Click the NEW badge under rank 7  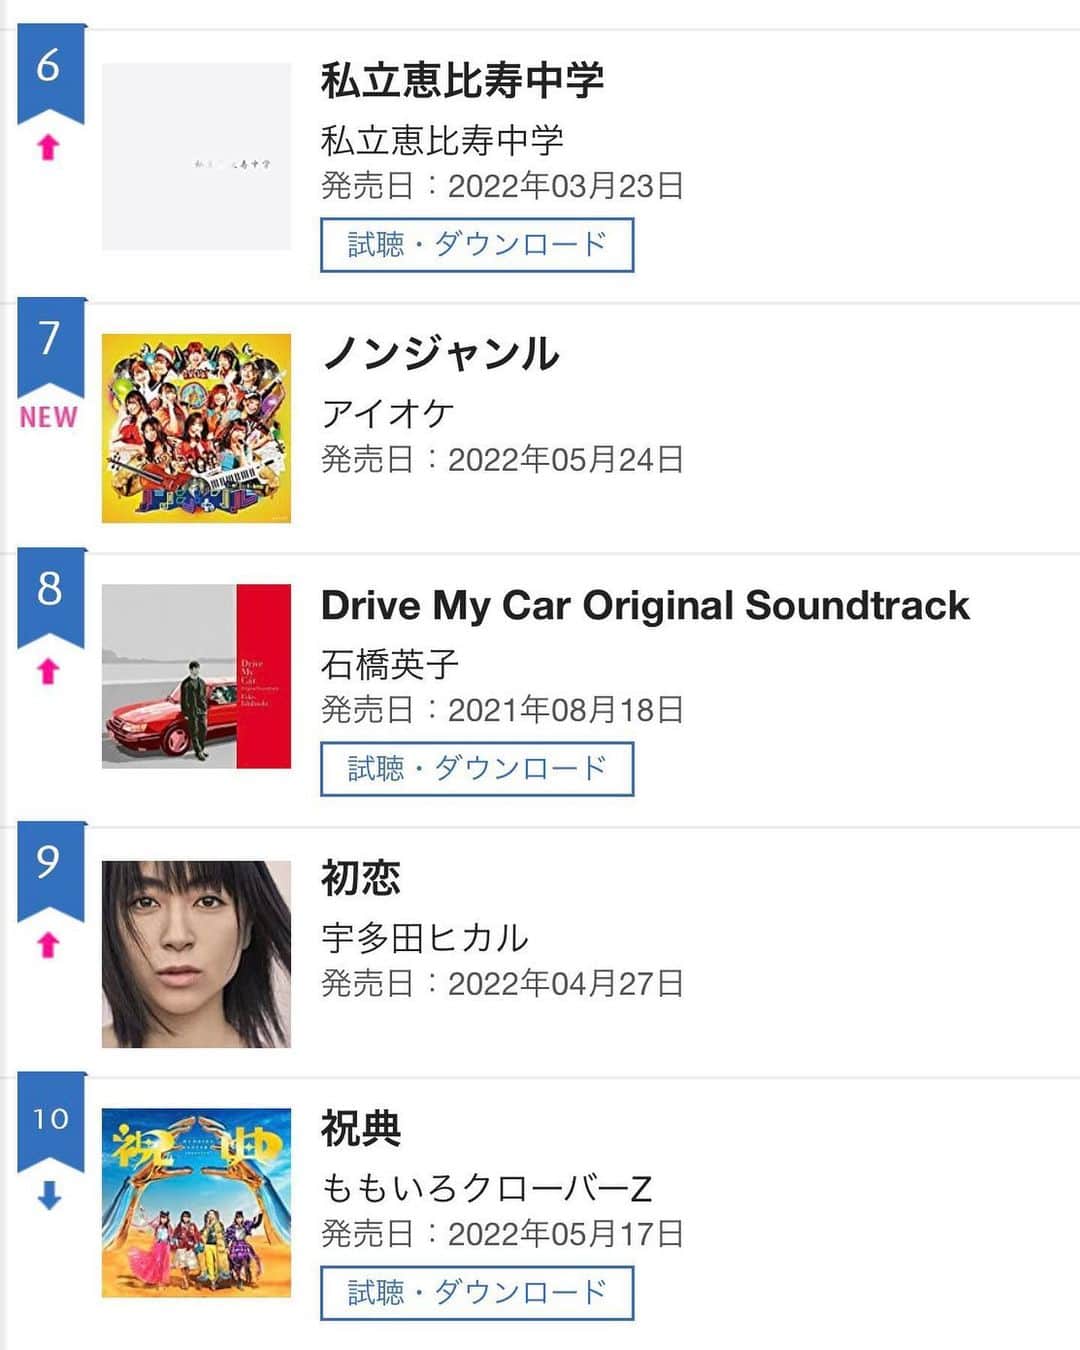[x=49, y=417]
